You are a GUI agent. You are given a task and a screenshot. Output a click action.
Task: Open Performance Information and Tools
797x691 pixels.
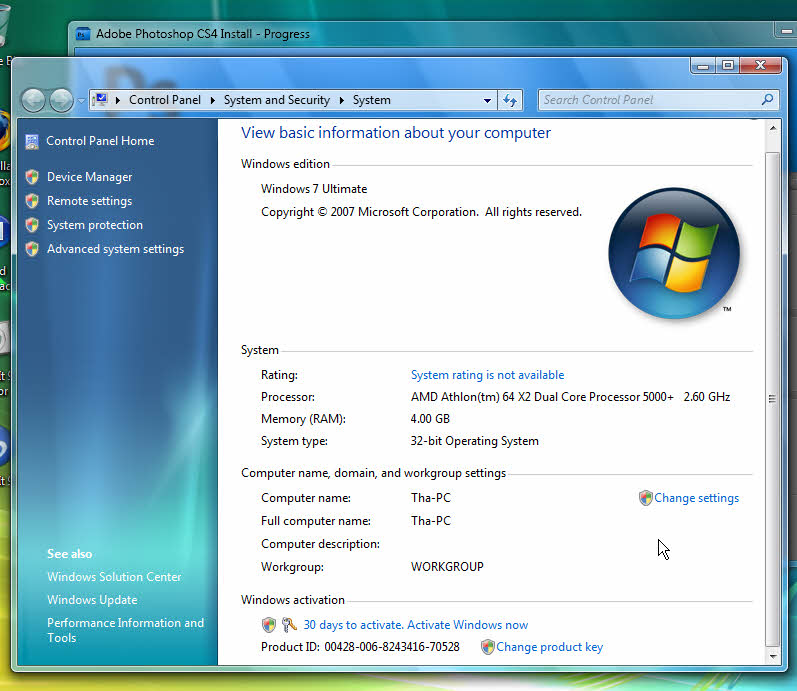(126, 630)
